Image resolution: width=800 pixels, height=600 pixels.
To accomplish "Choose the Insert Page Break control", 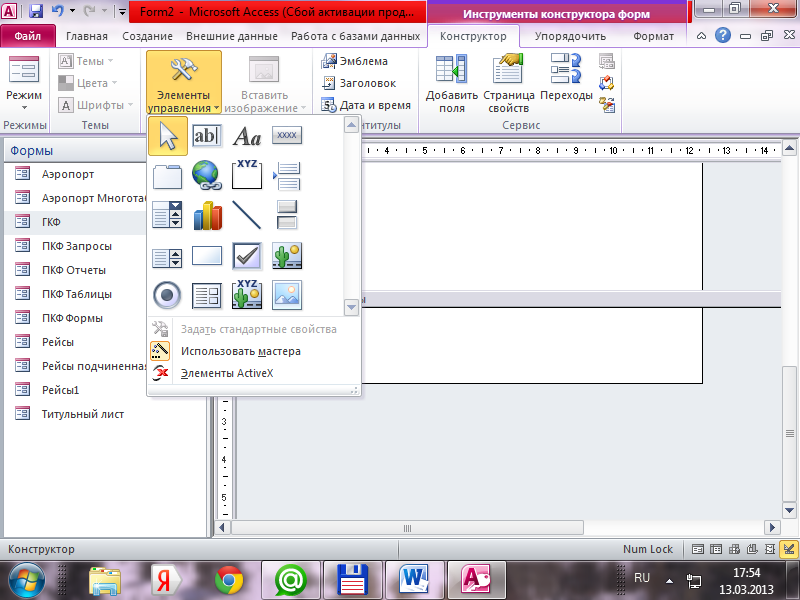I will [x=287, y=176].
